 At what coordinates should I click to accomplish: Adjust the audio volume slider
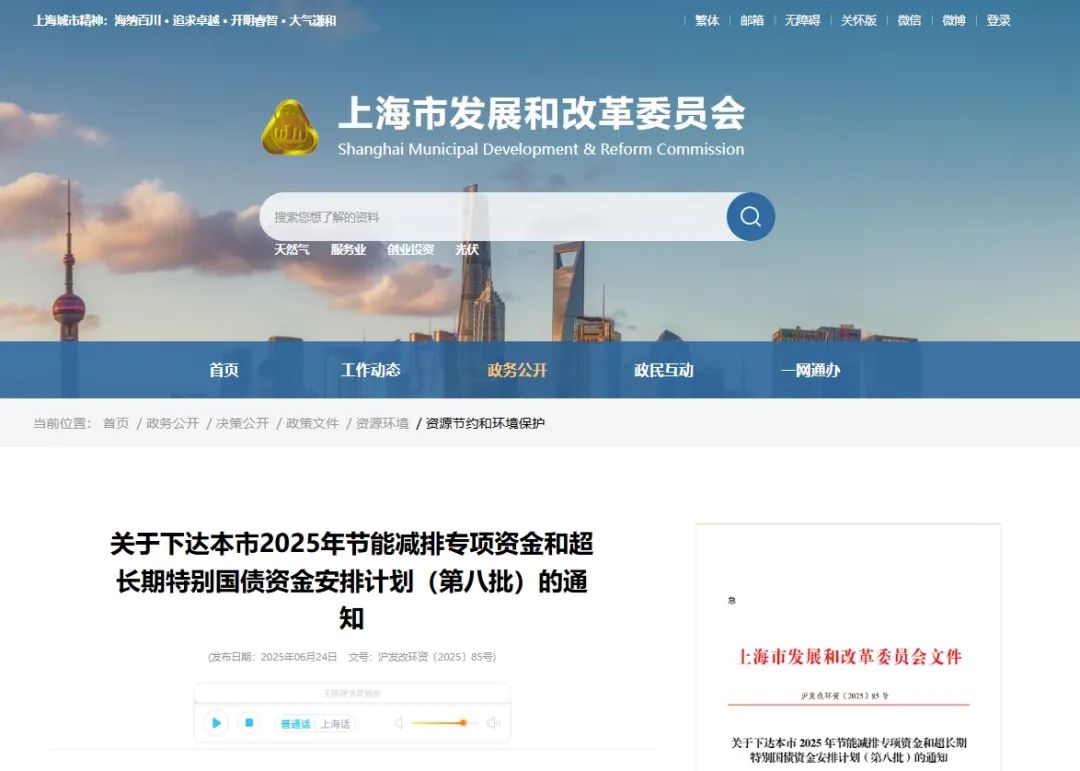(440, 723)
